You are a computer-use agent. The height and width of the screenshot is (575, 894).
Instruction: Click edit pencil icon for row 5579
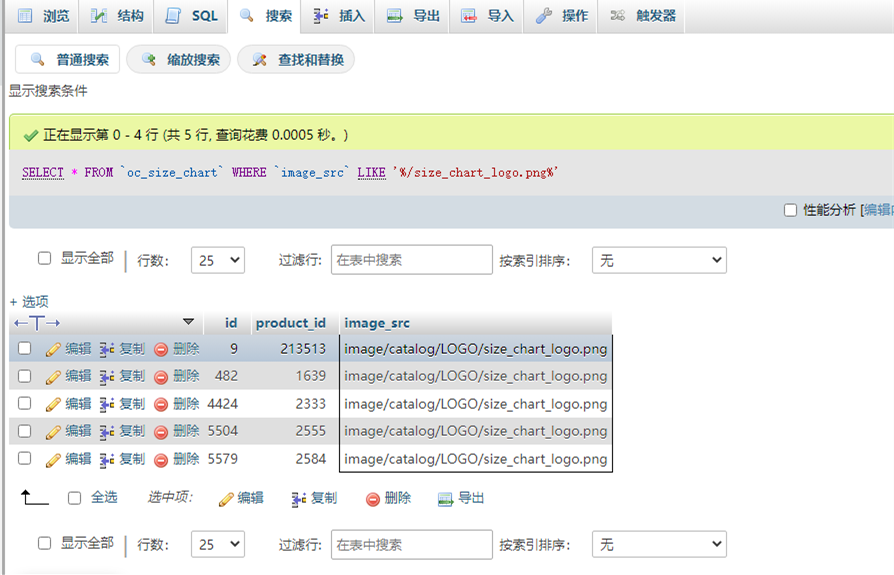tap(53, 459)
